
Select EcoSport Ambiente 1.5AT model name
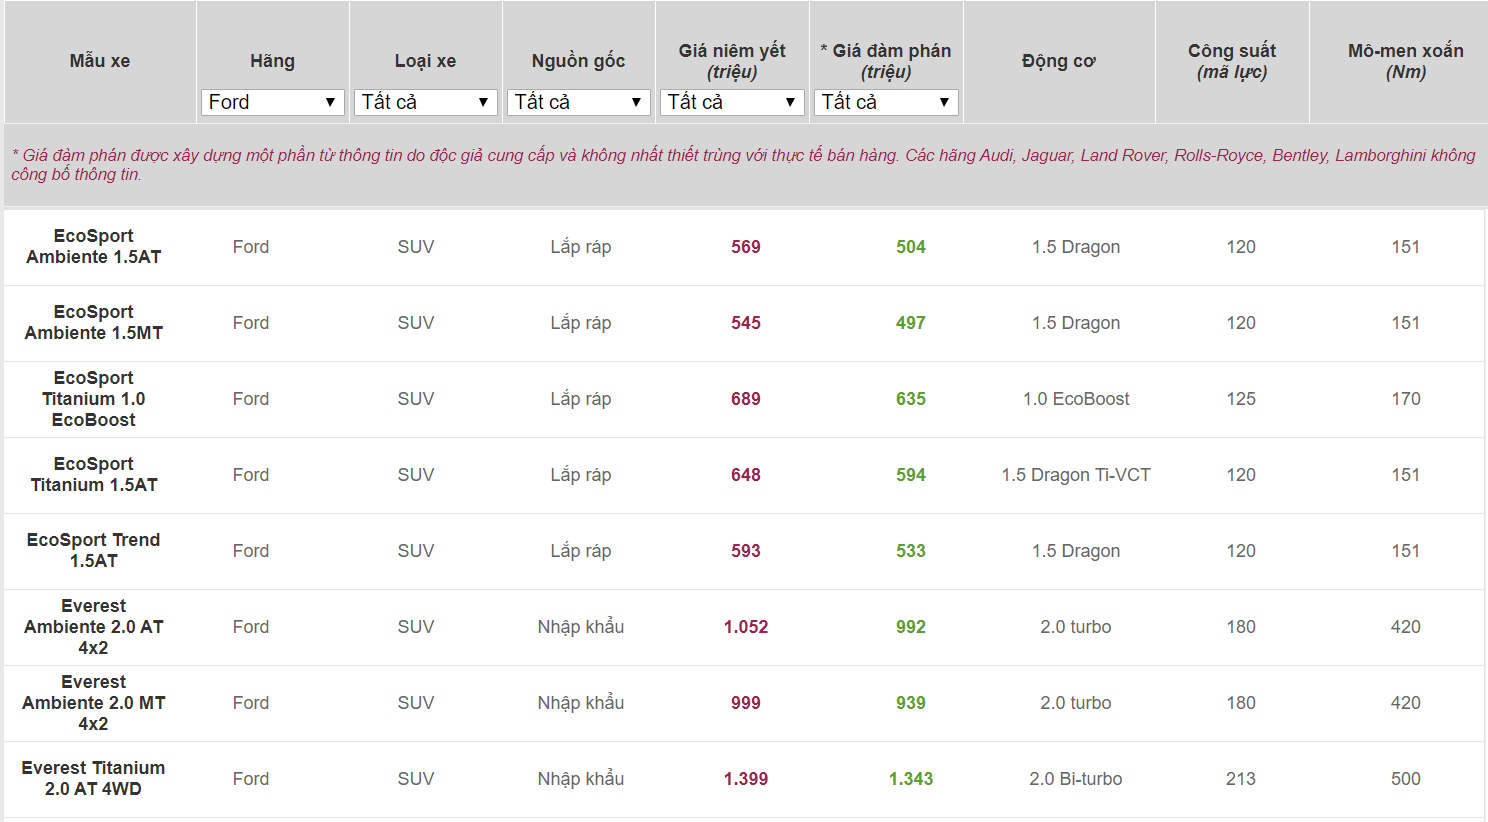click(94, 246)
